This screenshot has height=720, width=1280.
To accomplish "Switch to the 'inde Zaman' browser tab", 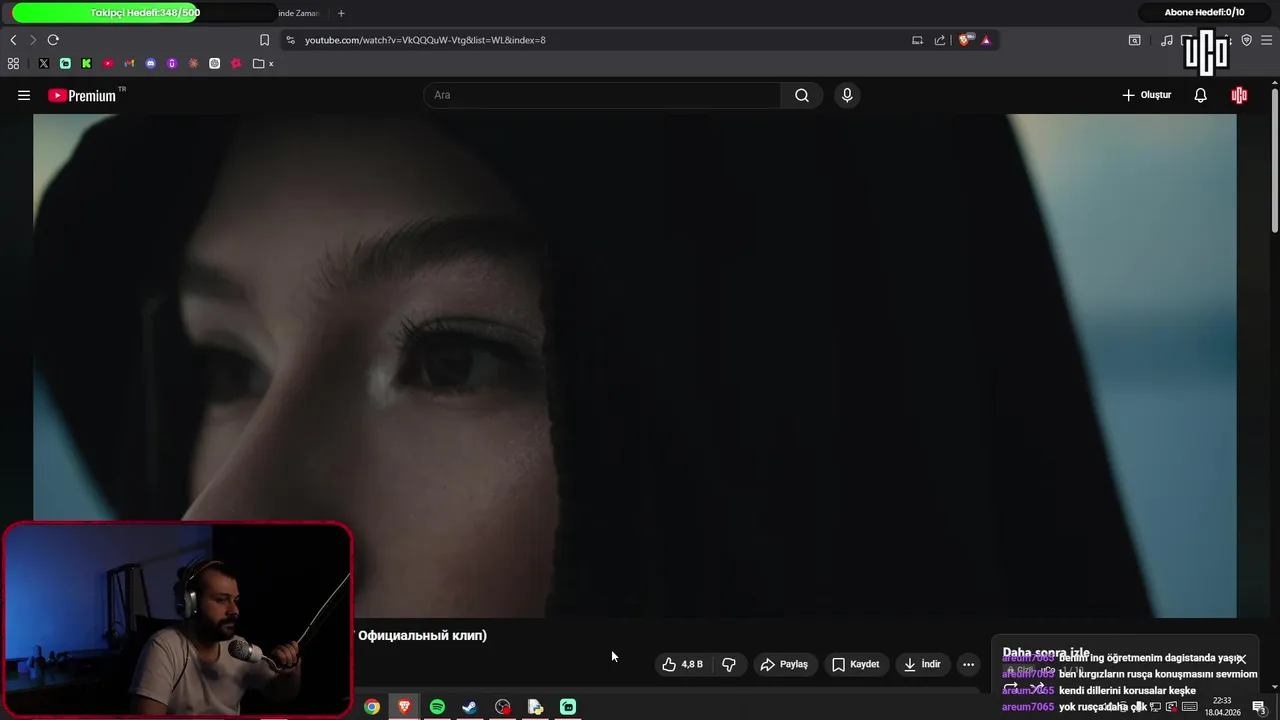I will pyautogui.click(x=298, y=13).
